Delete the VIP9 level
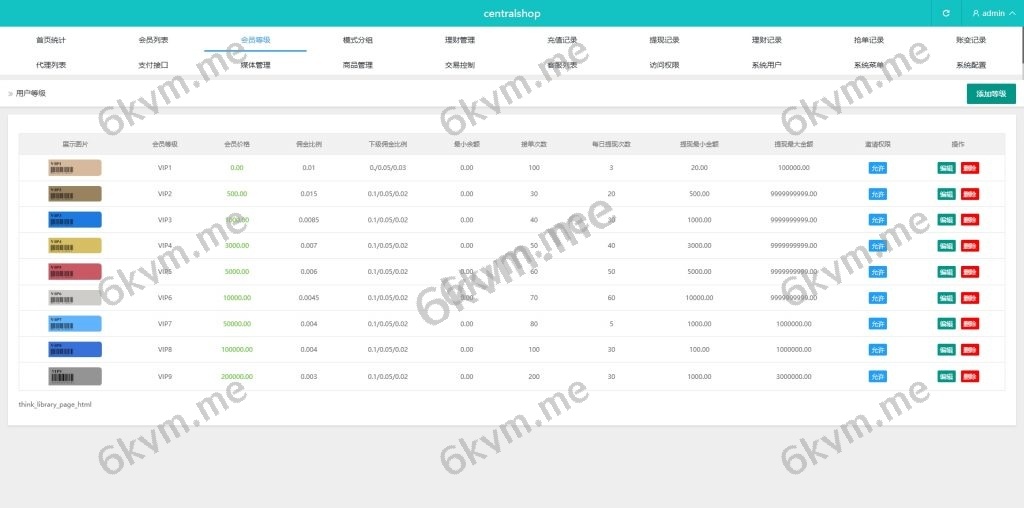Image resolution: width=1024 pixels, height=508 pixels. pos(970,376)
